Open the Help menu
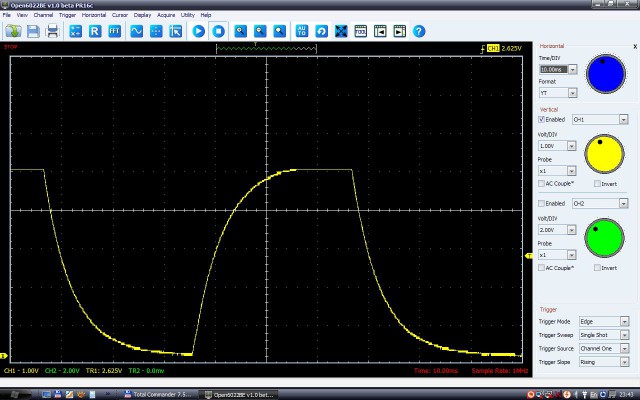The image size is (640, 400). 206,15
